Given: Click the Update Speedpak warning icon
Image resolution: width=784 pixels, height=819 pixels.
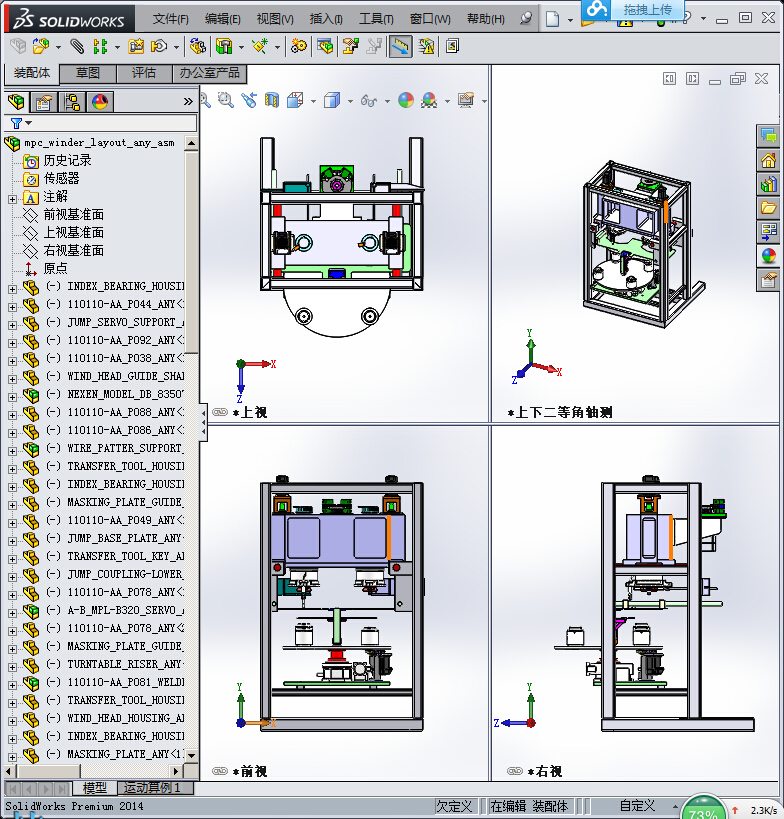Looking at the screenshot, I should pyautogui.click(x=426, y=46).
